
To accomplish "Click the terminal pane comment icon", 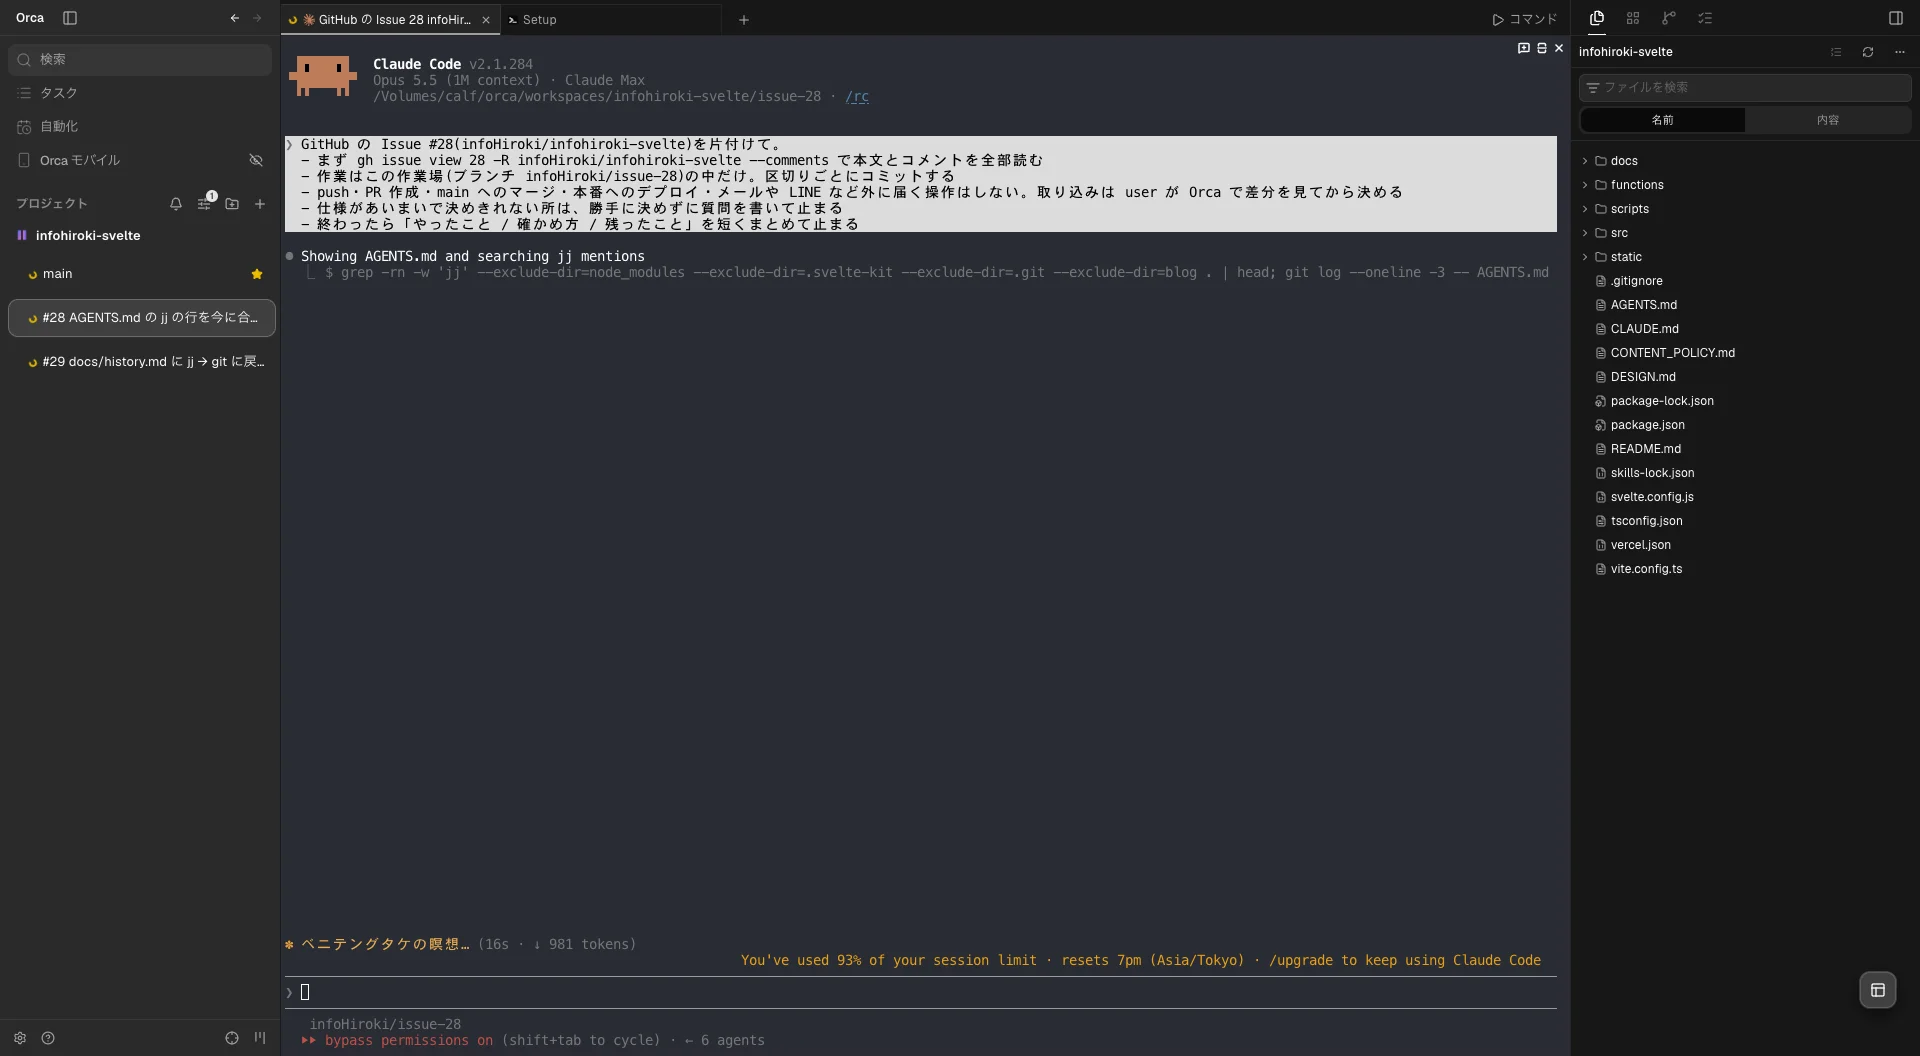I will tap(1523, 48).
